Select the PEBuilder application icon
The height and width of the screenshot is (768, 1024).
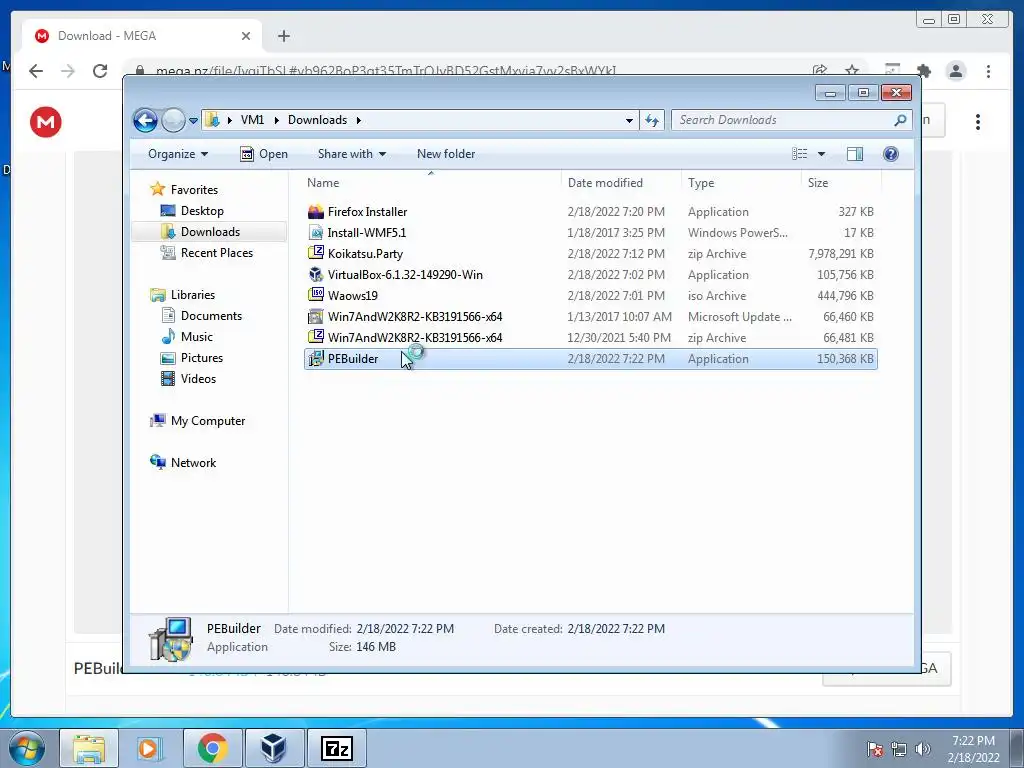click(315, 359)
